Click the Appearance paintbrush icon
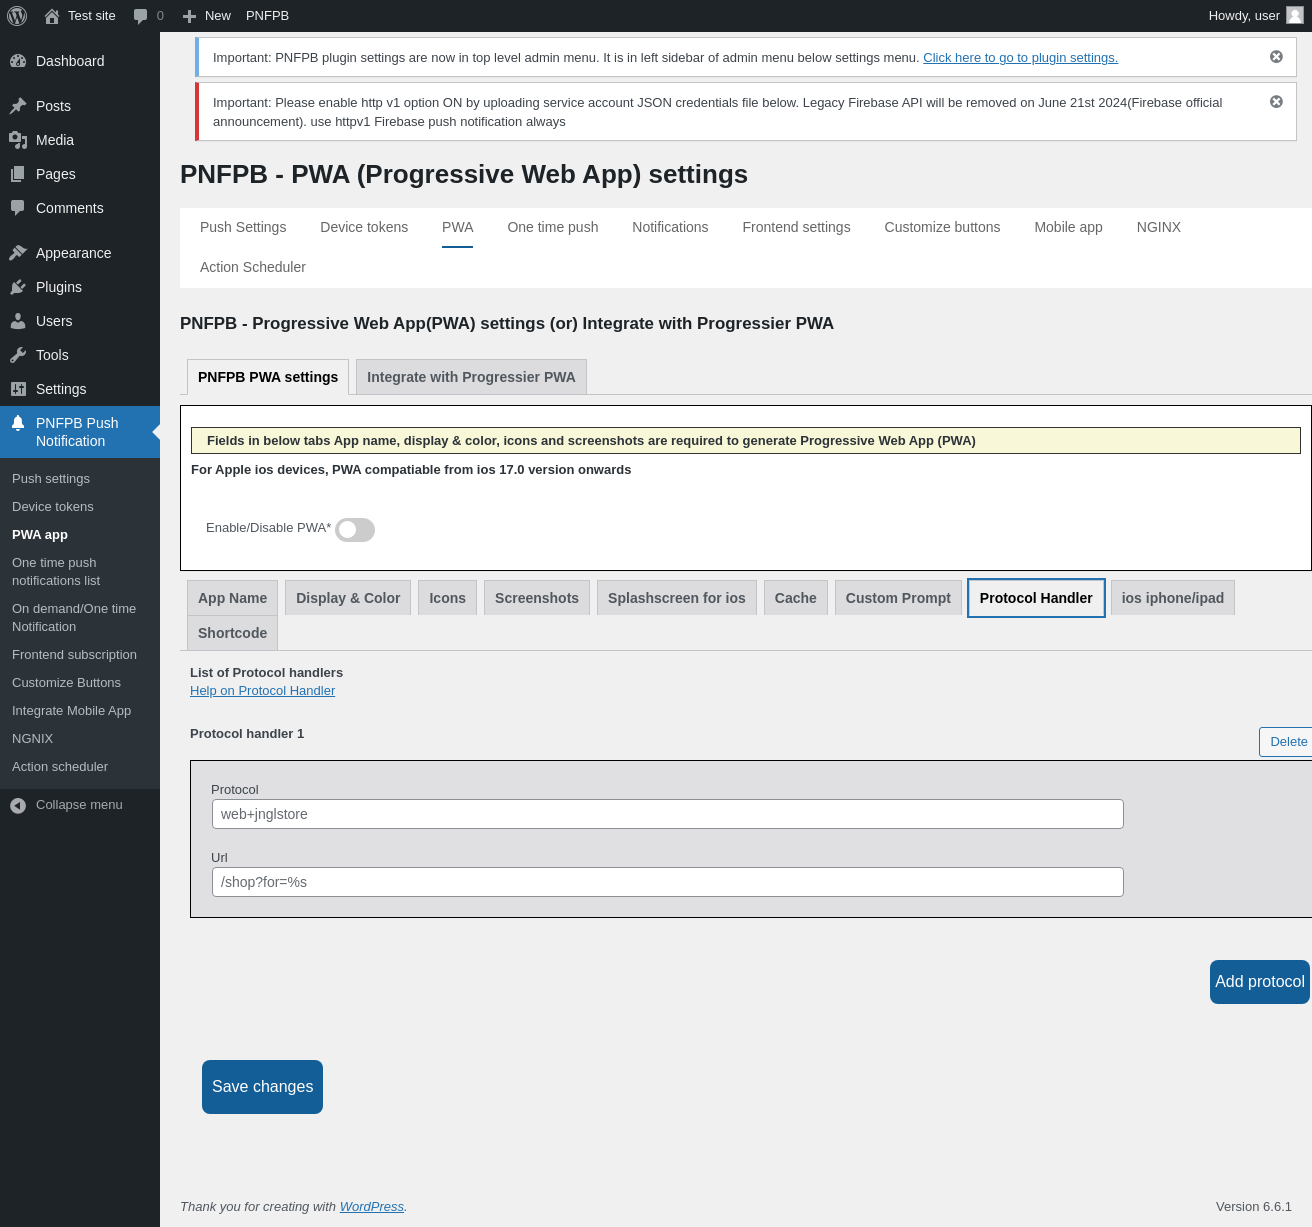The width and height of the screenshot is (1312, 1227). (x=18, y=253)
